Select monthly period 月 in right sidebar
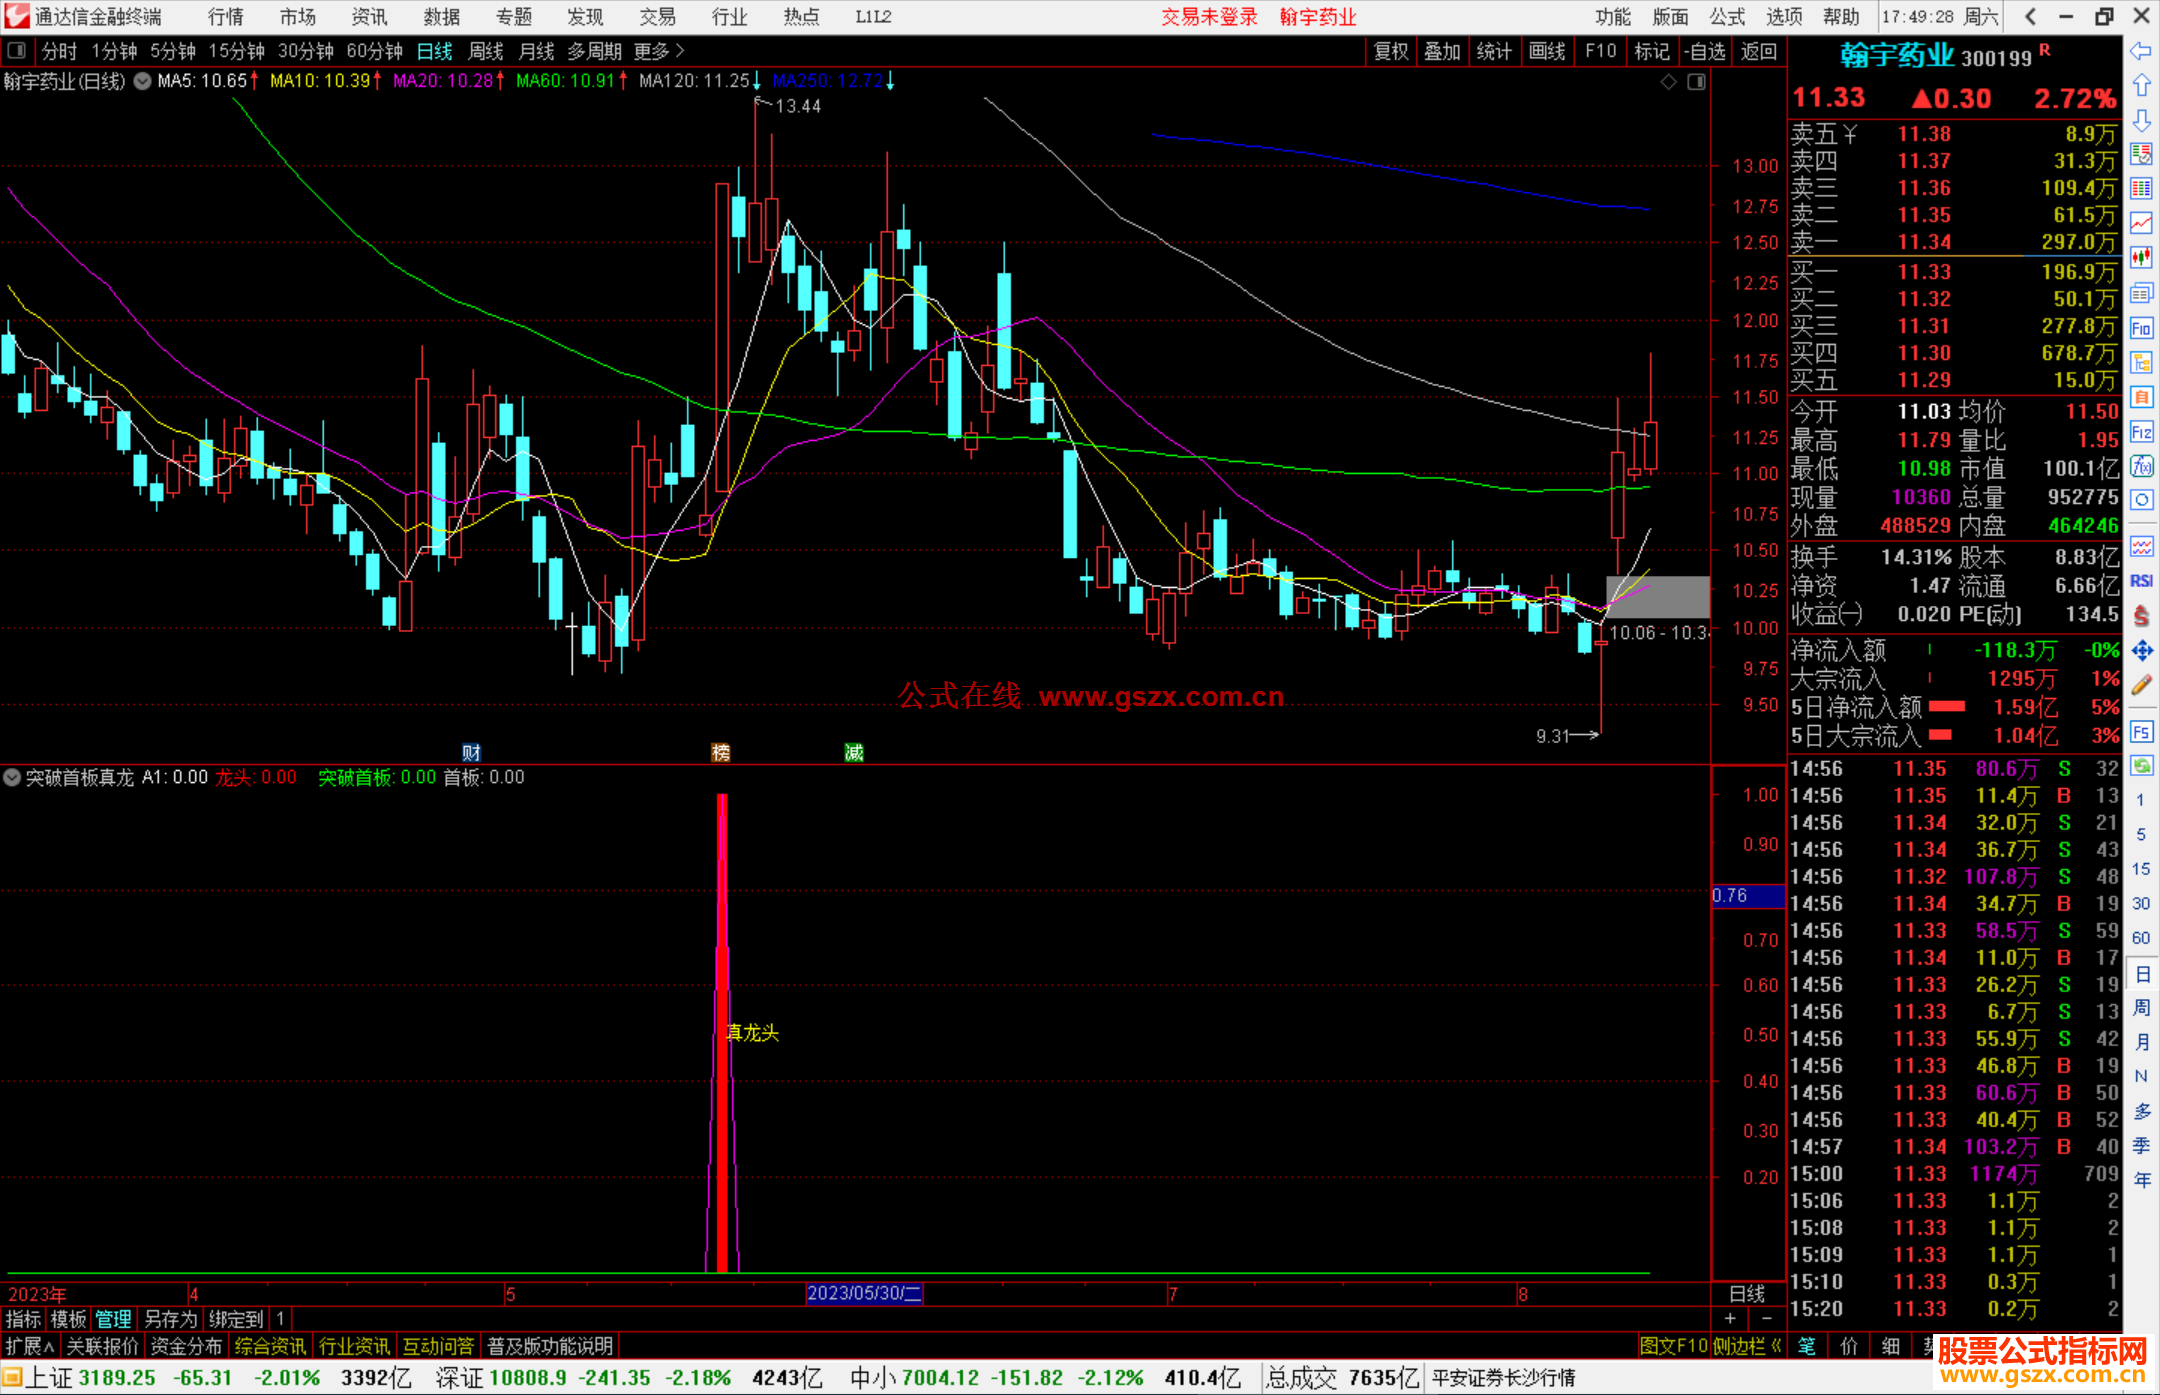2160x1395 pixels. (x=2141, y=1042)
